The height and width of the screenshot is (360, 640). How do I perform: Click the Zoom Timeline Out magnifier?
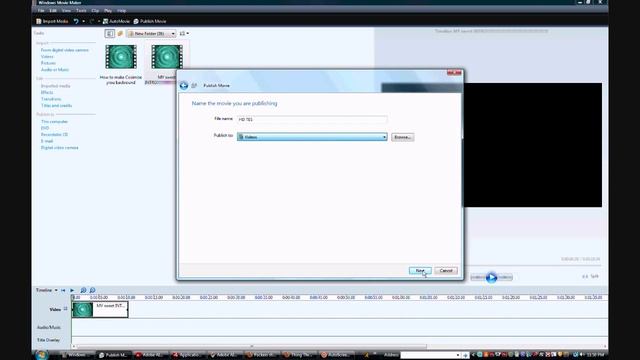click(93, 290)
